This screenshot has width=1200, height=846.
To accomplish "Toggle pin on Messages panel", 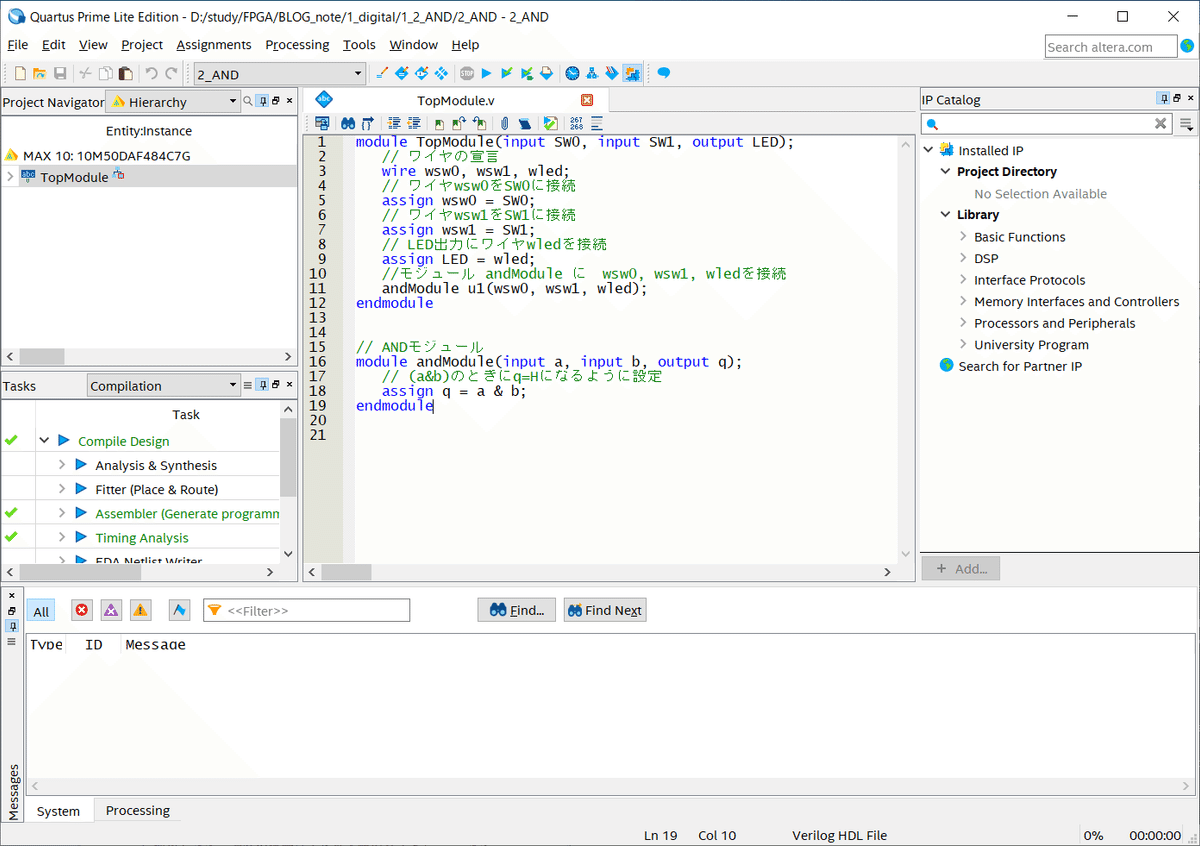I will (12, 626).
